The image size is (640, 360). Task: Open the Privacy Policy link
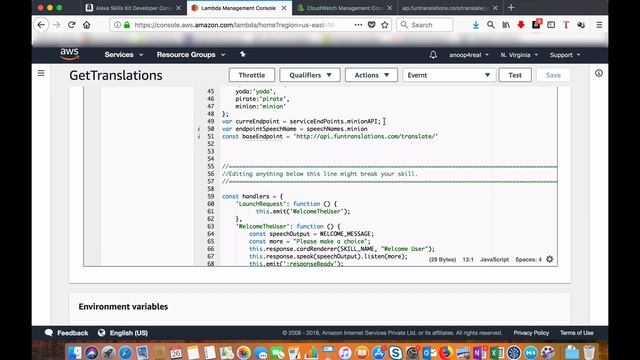point(531,333)
